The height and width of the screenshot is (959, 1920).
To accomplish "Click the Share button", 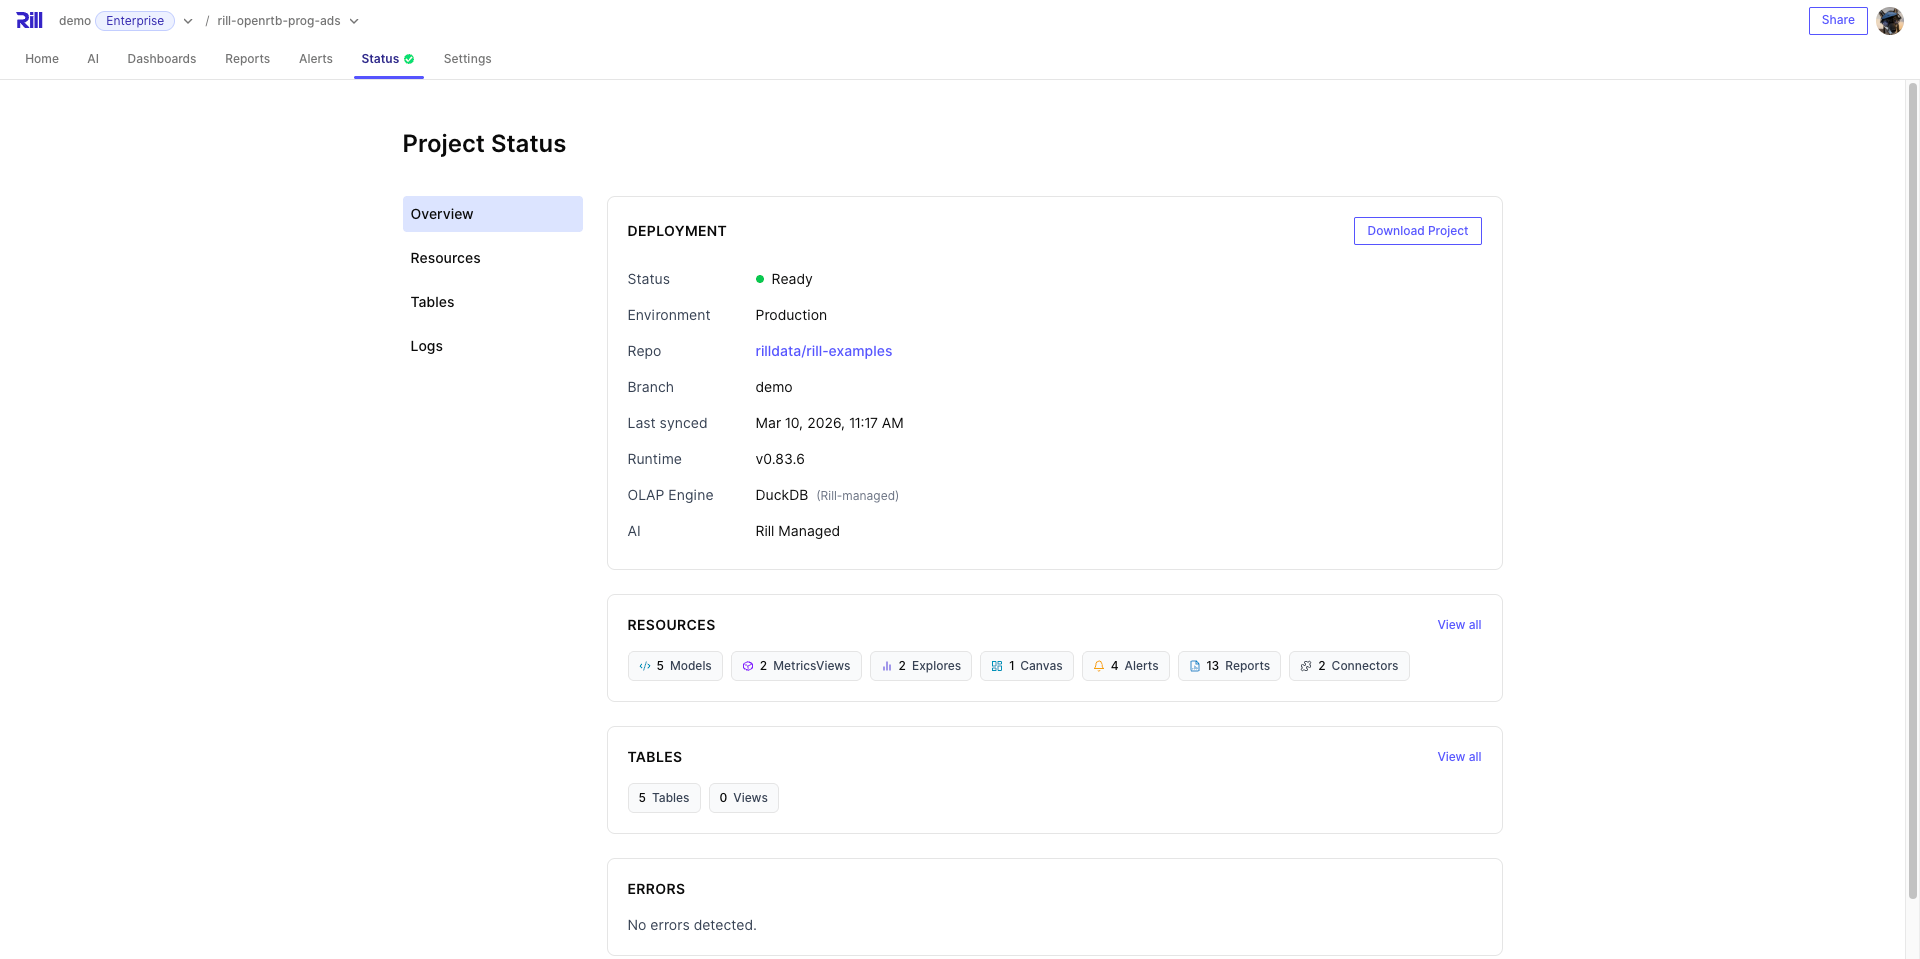I will click(1837, 21).
